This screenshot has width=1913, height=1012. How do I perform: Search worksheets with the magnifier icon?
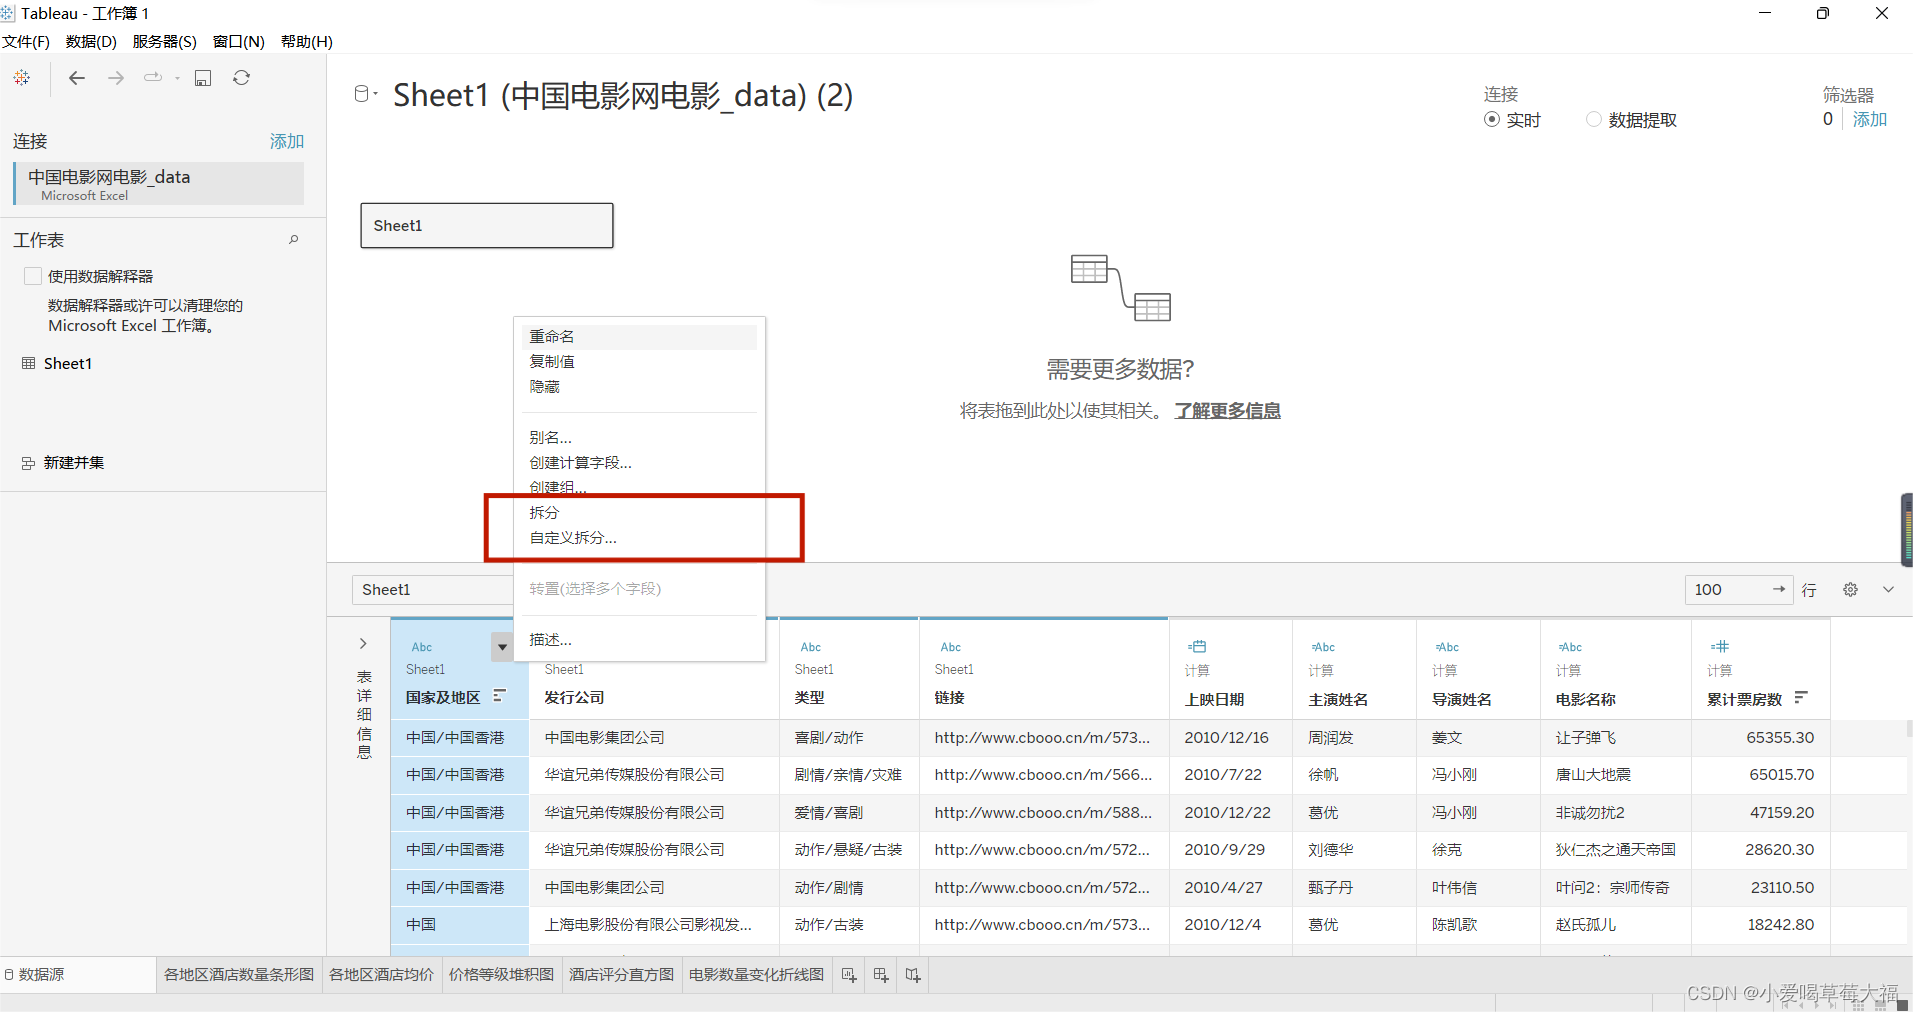tap(294, 239)
